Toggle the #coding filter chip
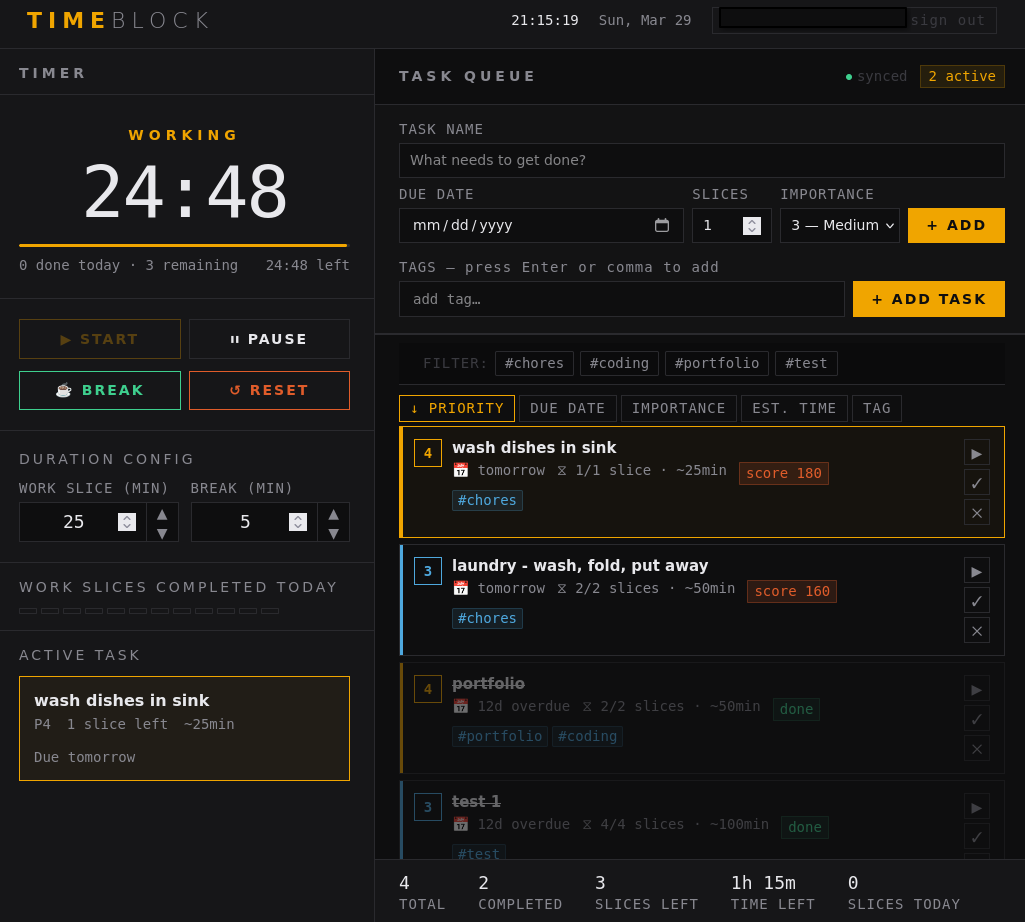Screen dimensions: 1025x922 (618, 363)
